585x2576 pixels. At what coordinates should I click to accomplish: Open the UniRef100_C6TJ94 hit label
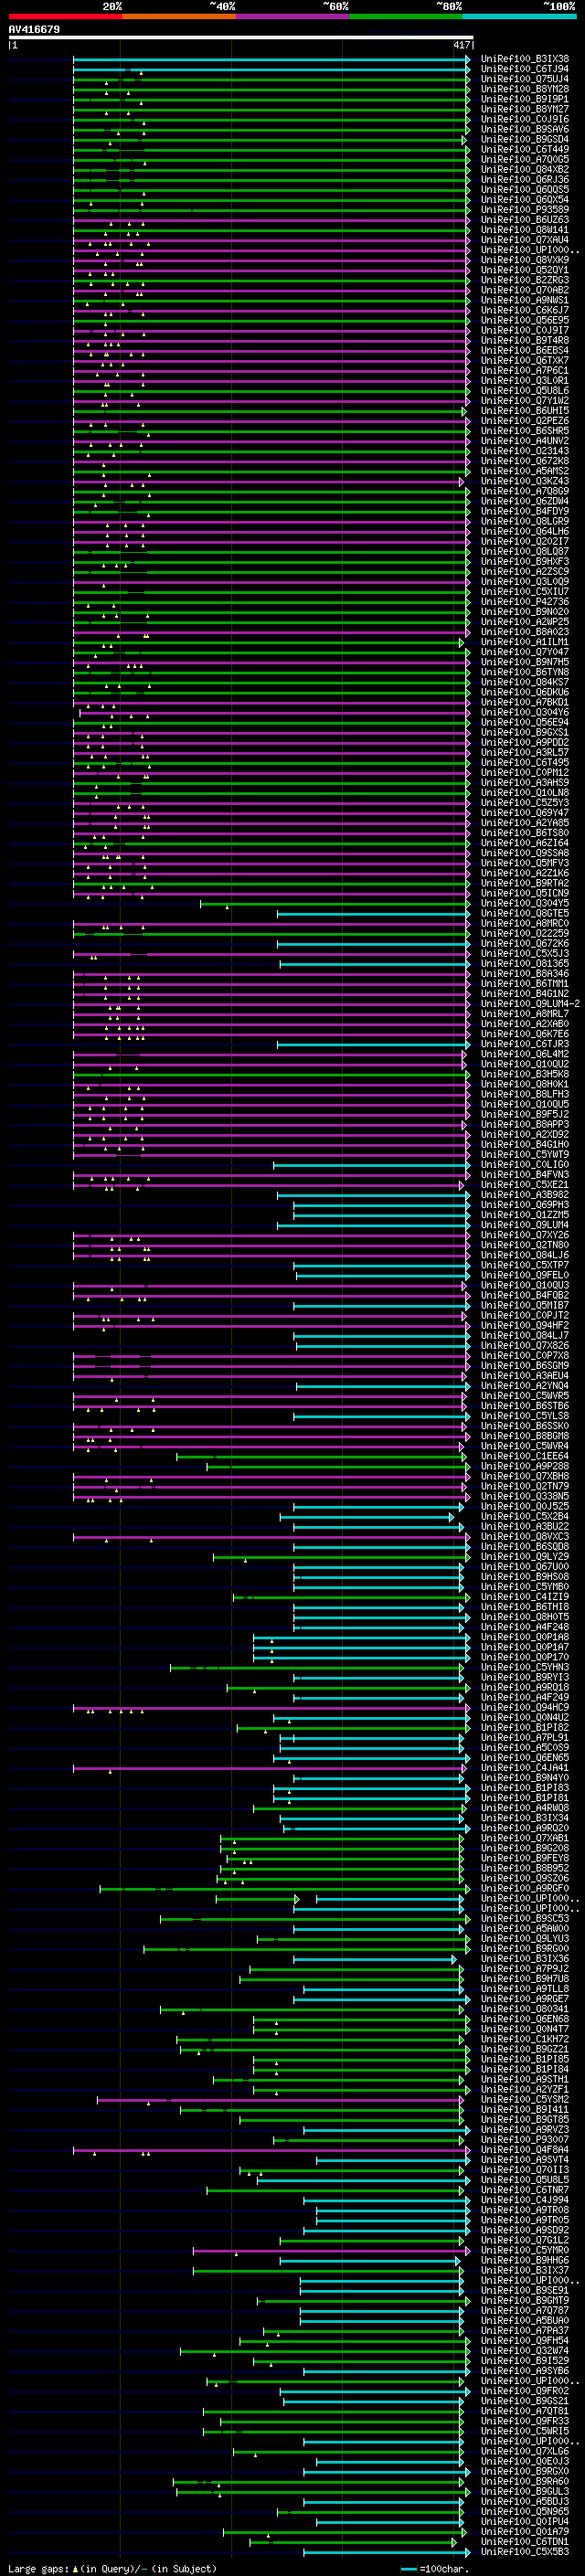pyautogui.click(x=525, y=69)
